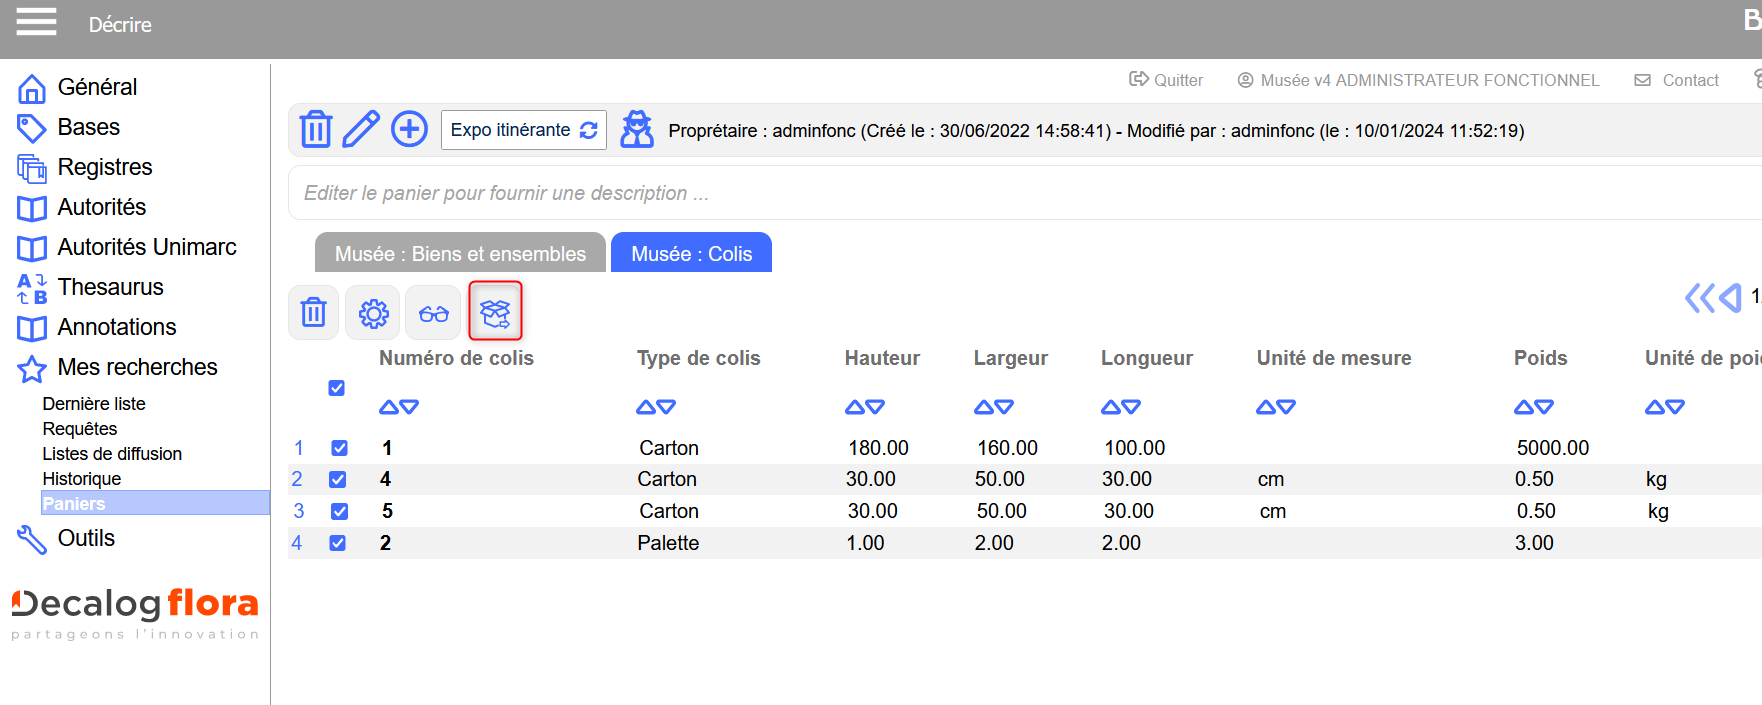Screen dimensions: 1762x705
Task: Click the glasses view icon
Action: 434,314
